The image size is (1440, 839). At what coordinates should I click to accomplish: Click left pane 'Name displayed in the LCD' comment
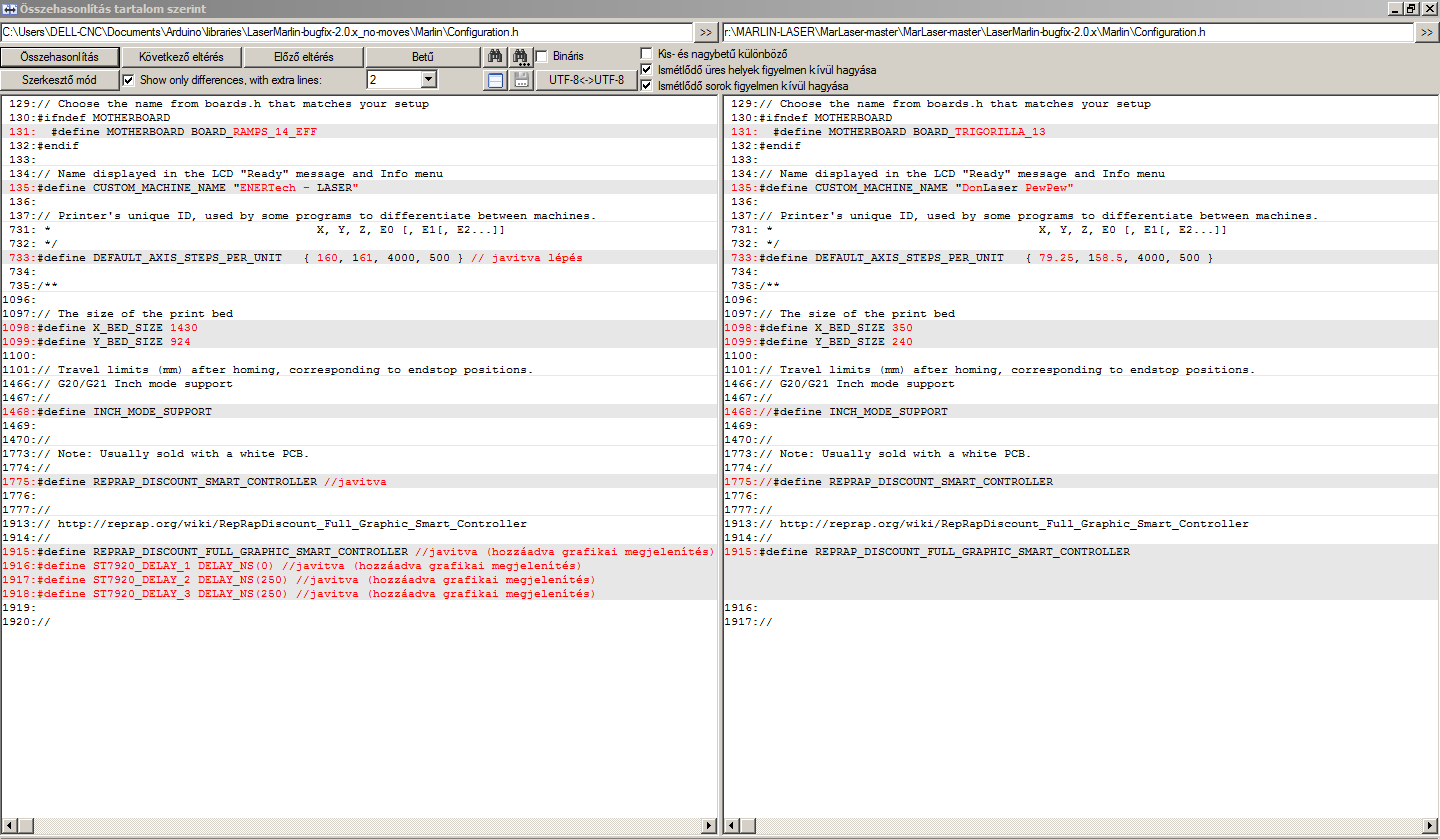359,173
